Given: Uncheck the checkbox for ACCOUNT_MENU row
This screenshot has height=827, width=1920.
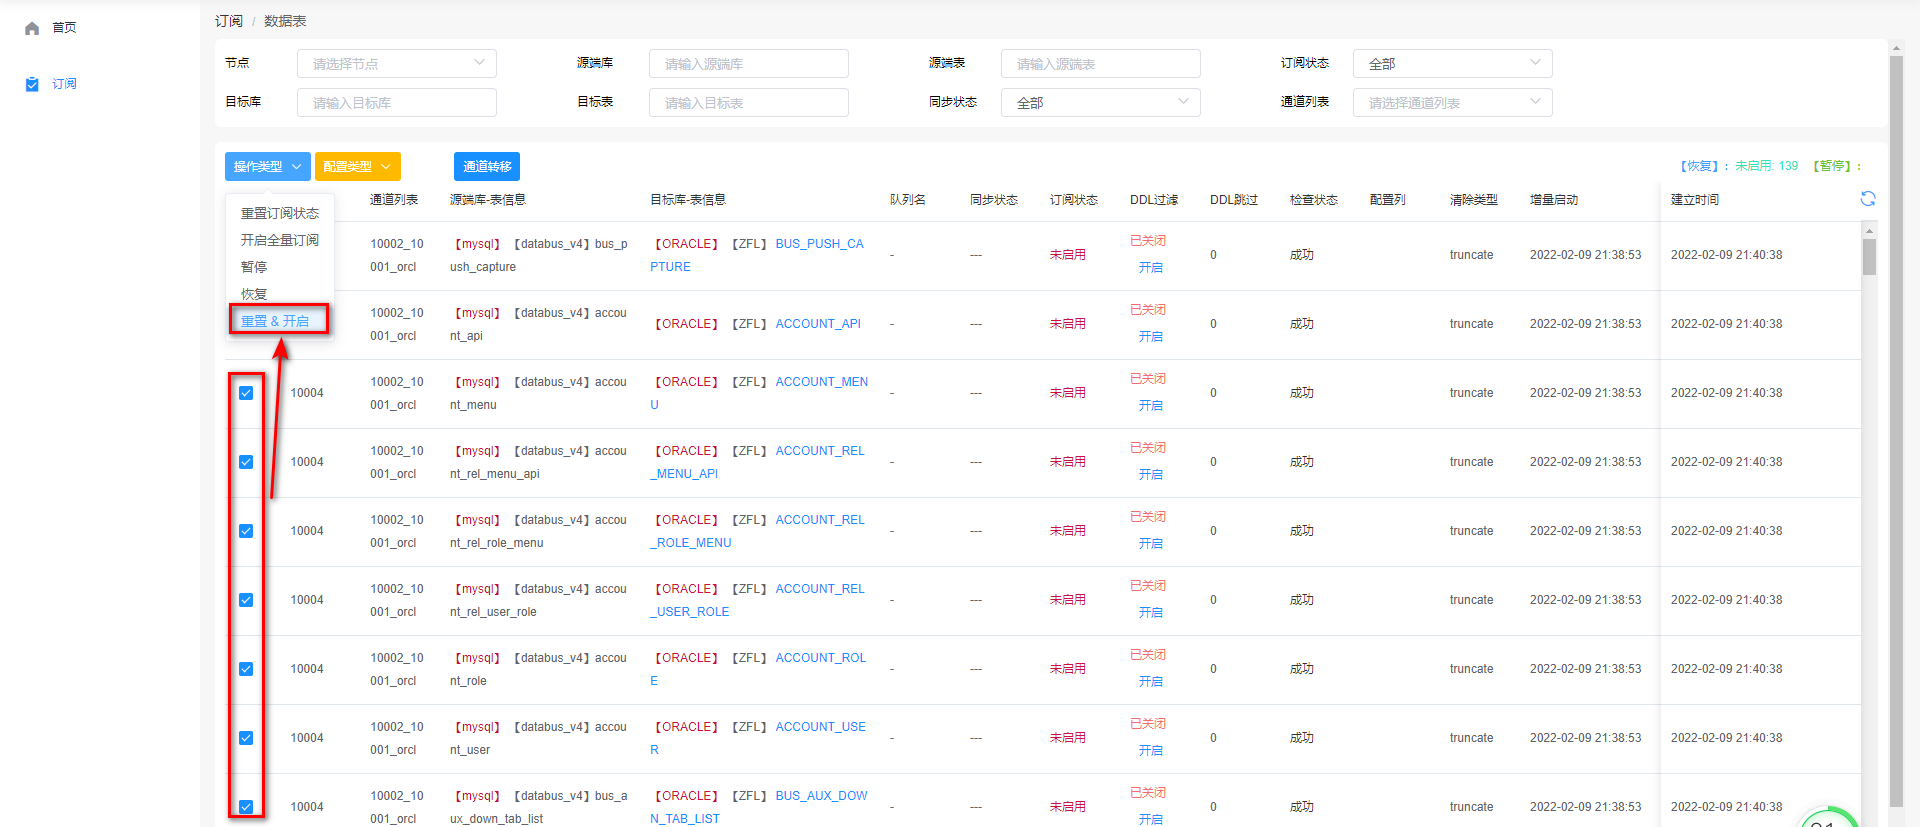Looking at the screenshot, I should coord(246,393).
